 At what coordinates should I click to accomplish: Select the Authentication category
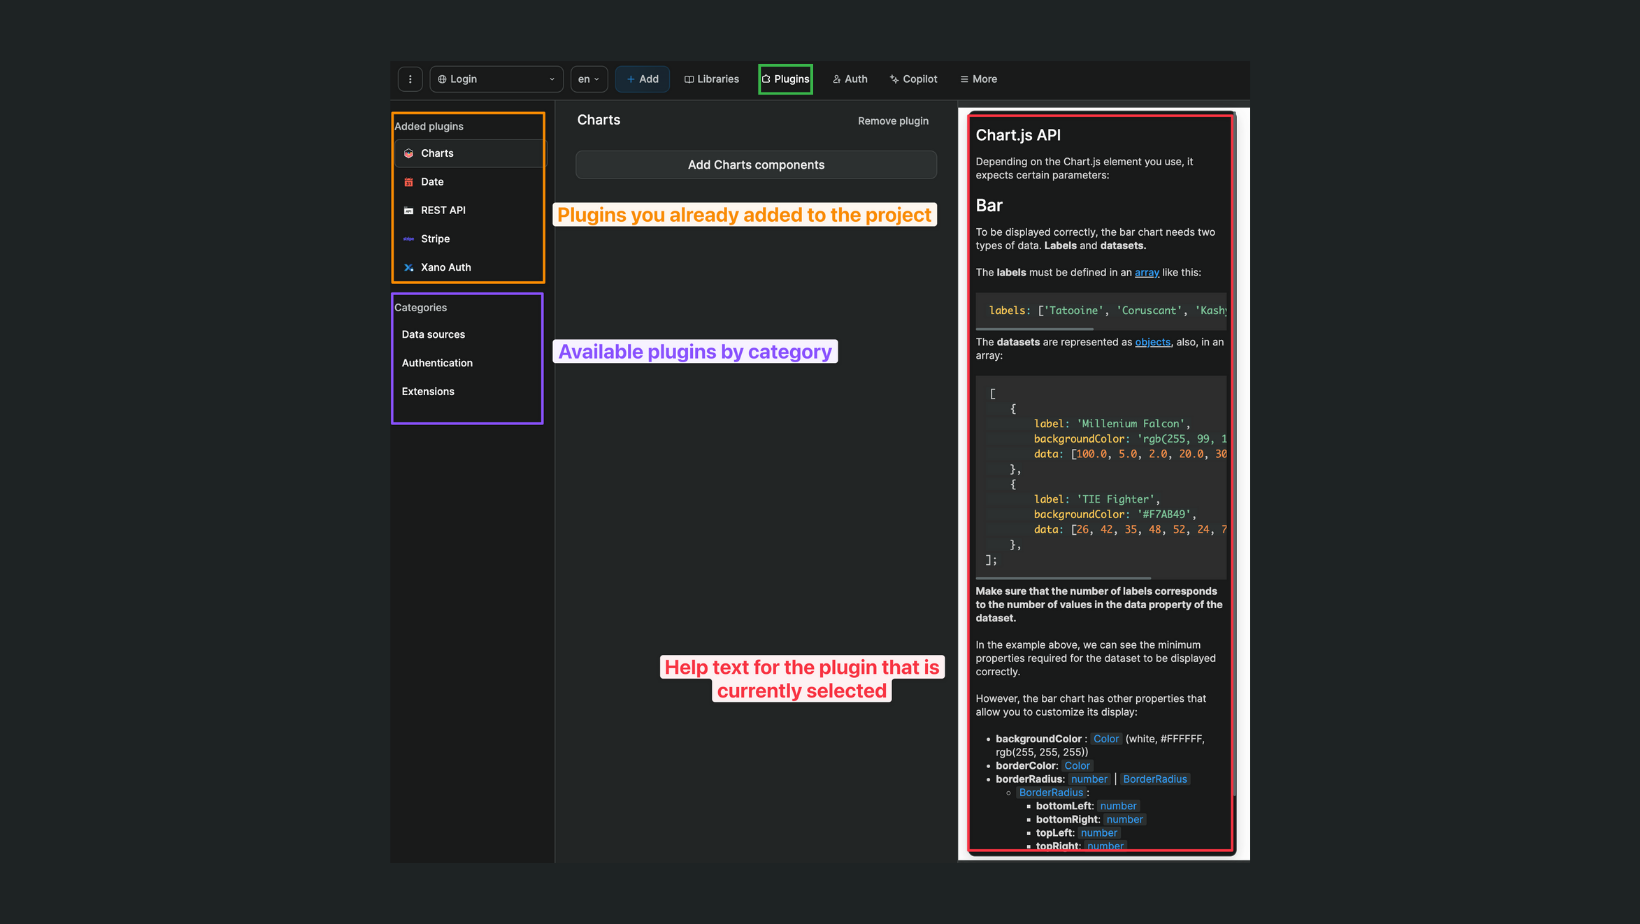[437, 363]
